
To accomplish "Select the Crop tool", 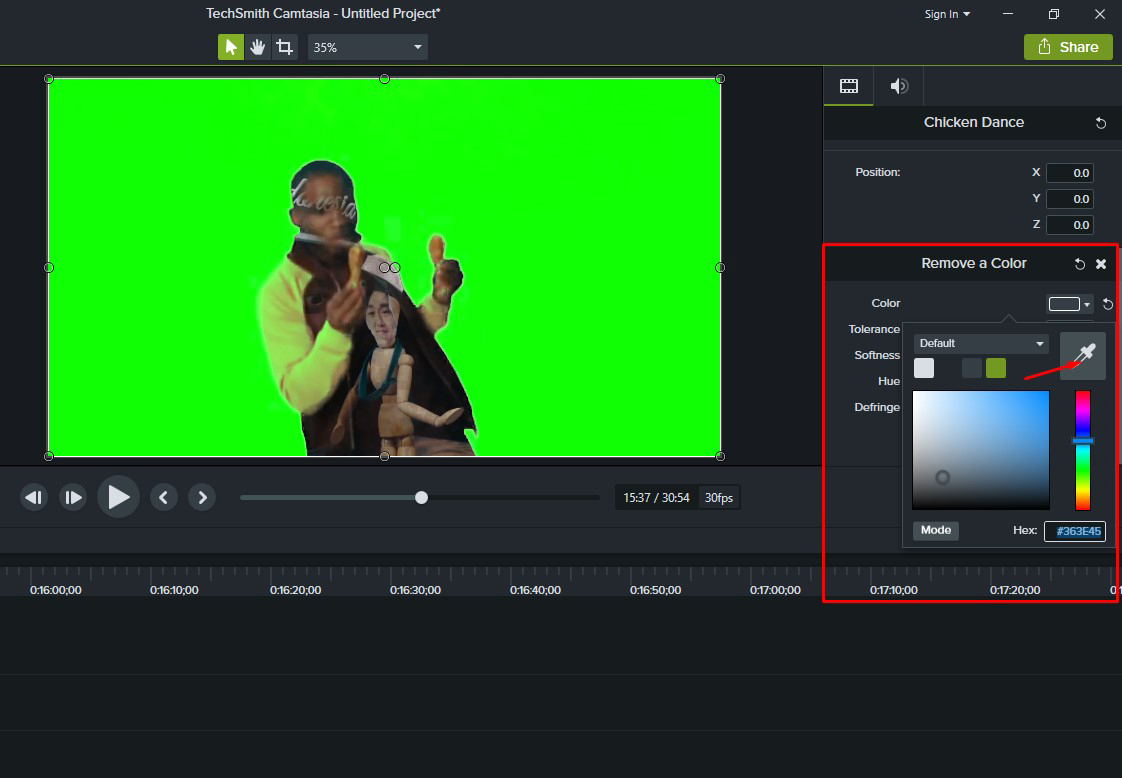I will 284,46.
